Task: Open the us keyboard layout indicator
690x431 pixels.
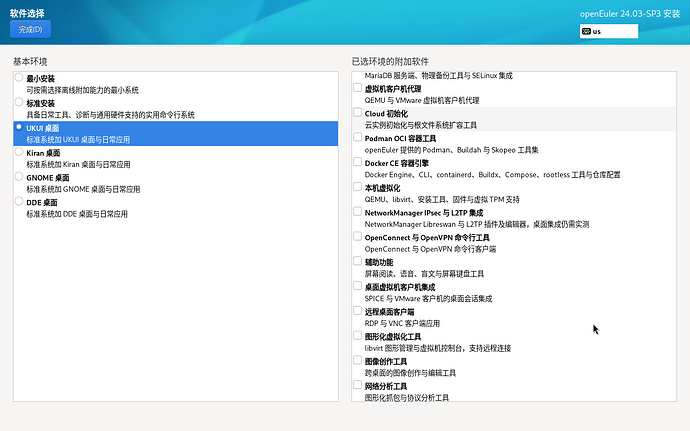Action: (x=609, y=31)
